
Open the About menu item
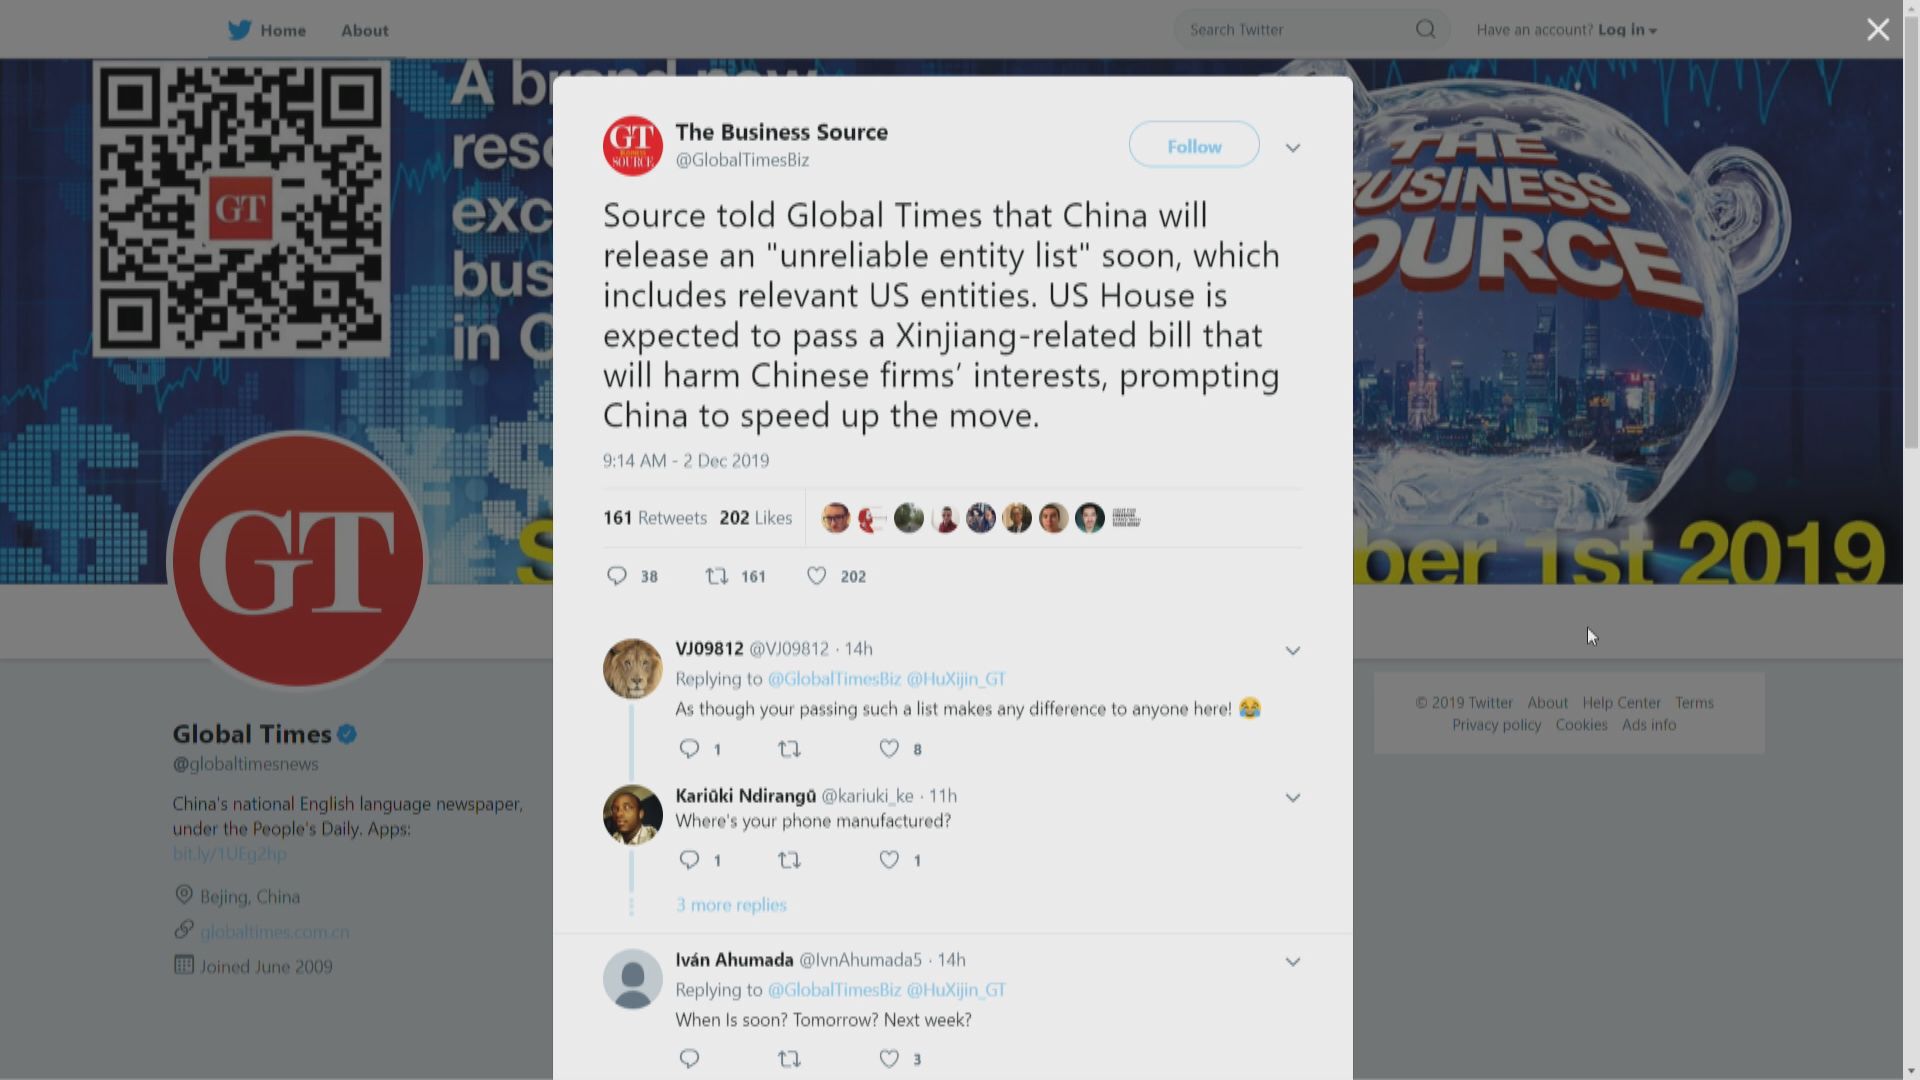click(x=365, y=30)
